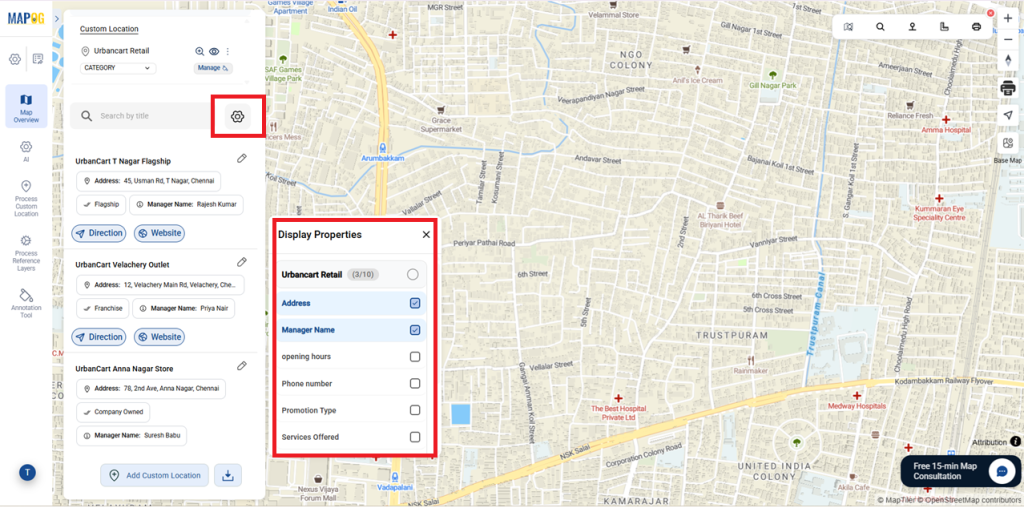
Task: Enable the Services Offered checkbox
Action: point(415,437)
